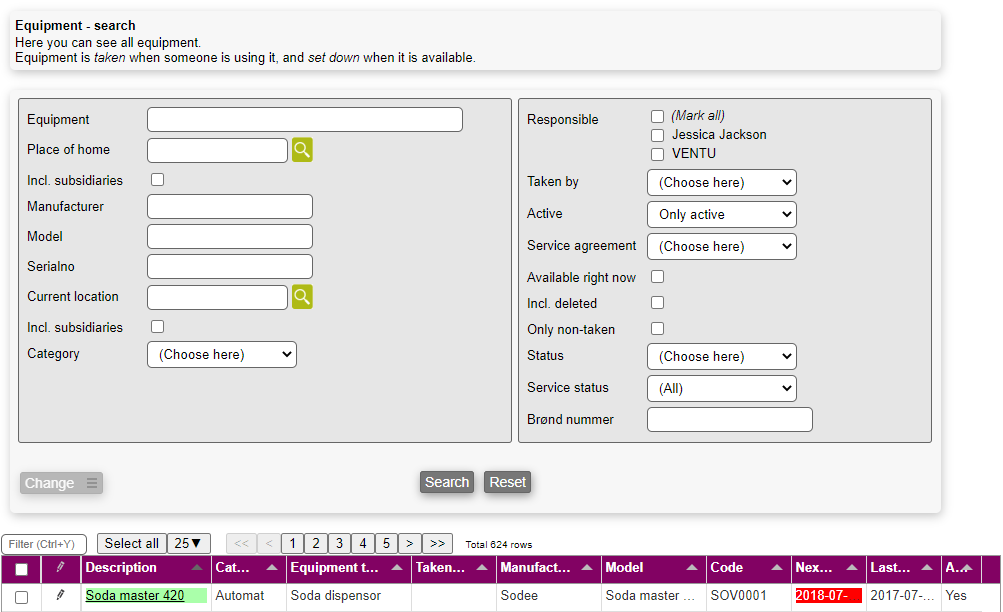Click into the Brønd nummer input field

(729, 420)
